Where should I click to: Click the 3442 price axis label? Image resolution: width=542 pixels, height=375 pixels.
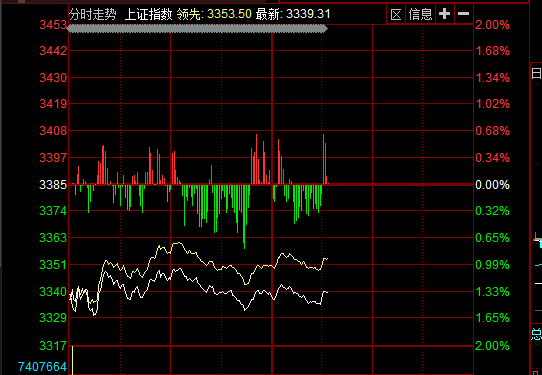click(x=53, y=51)
